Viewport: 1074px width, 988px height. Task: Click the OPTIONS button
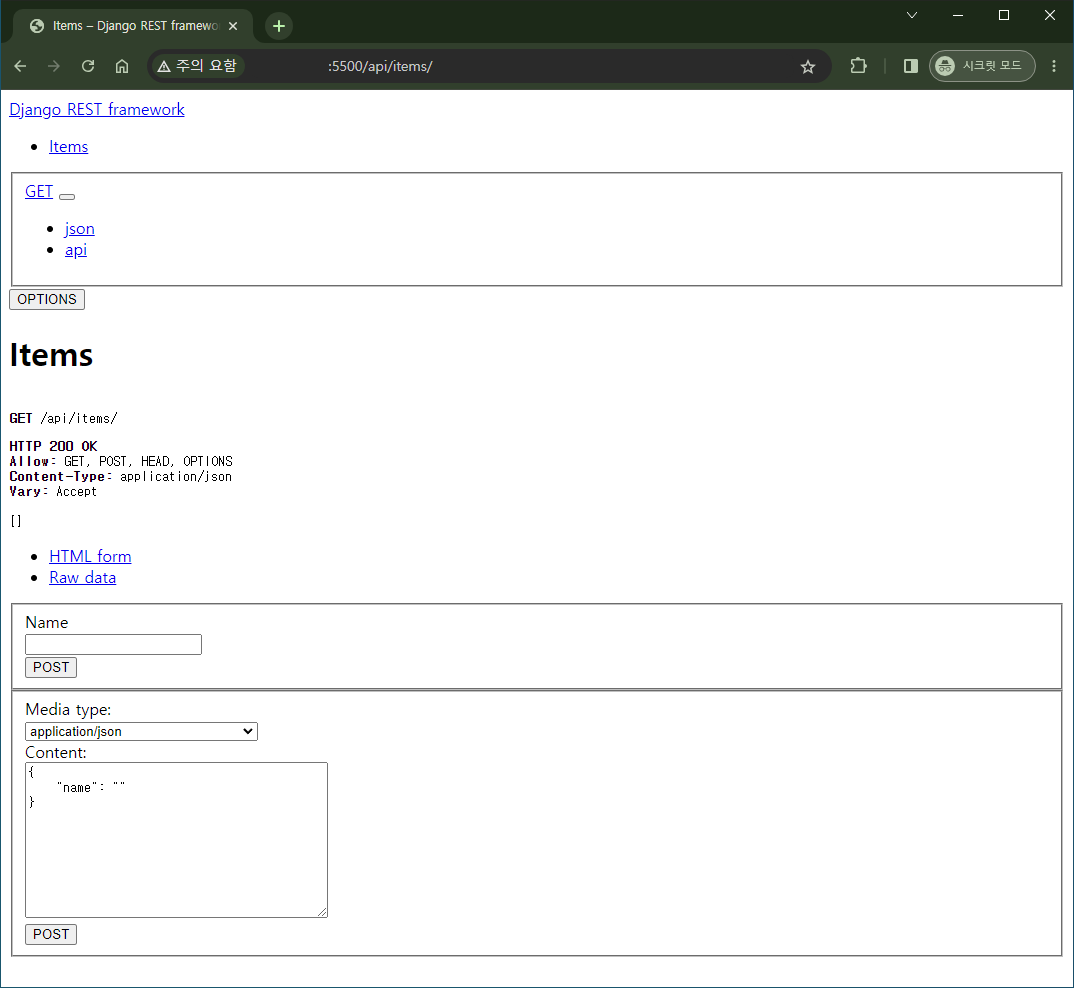click(x=47, y=299)
